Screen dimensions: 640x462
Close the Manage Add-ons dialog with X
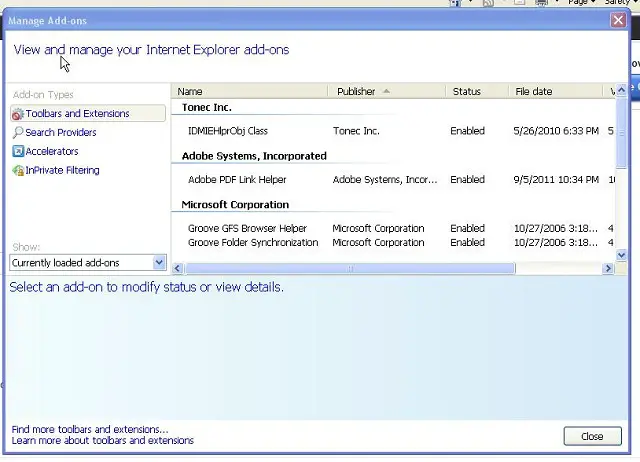618,20
